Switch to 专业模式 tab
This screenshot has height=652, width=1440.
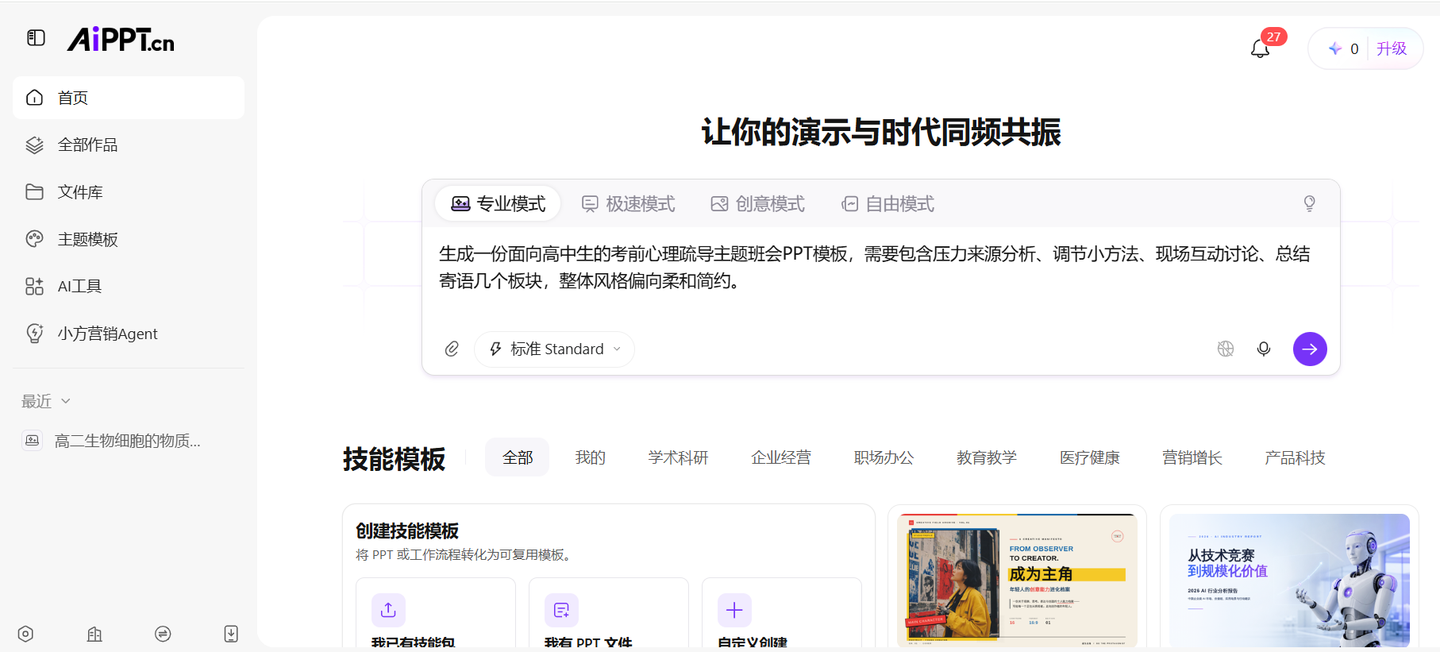click(x=498, y=204)
